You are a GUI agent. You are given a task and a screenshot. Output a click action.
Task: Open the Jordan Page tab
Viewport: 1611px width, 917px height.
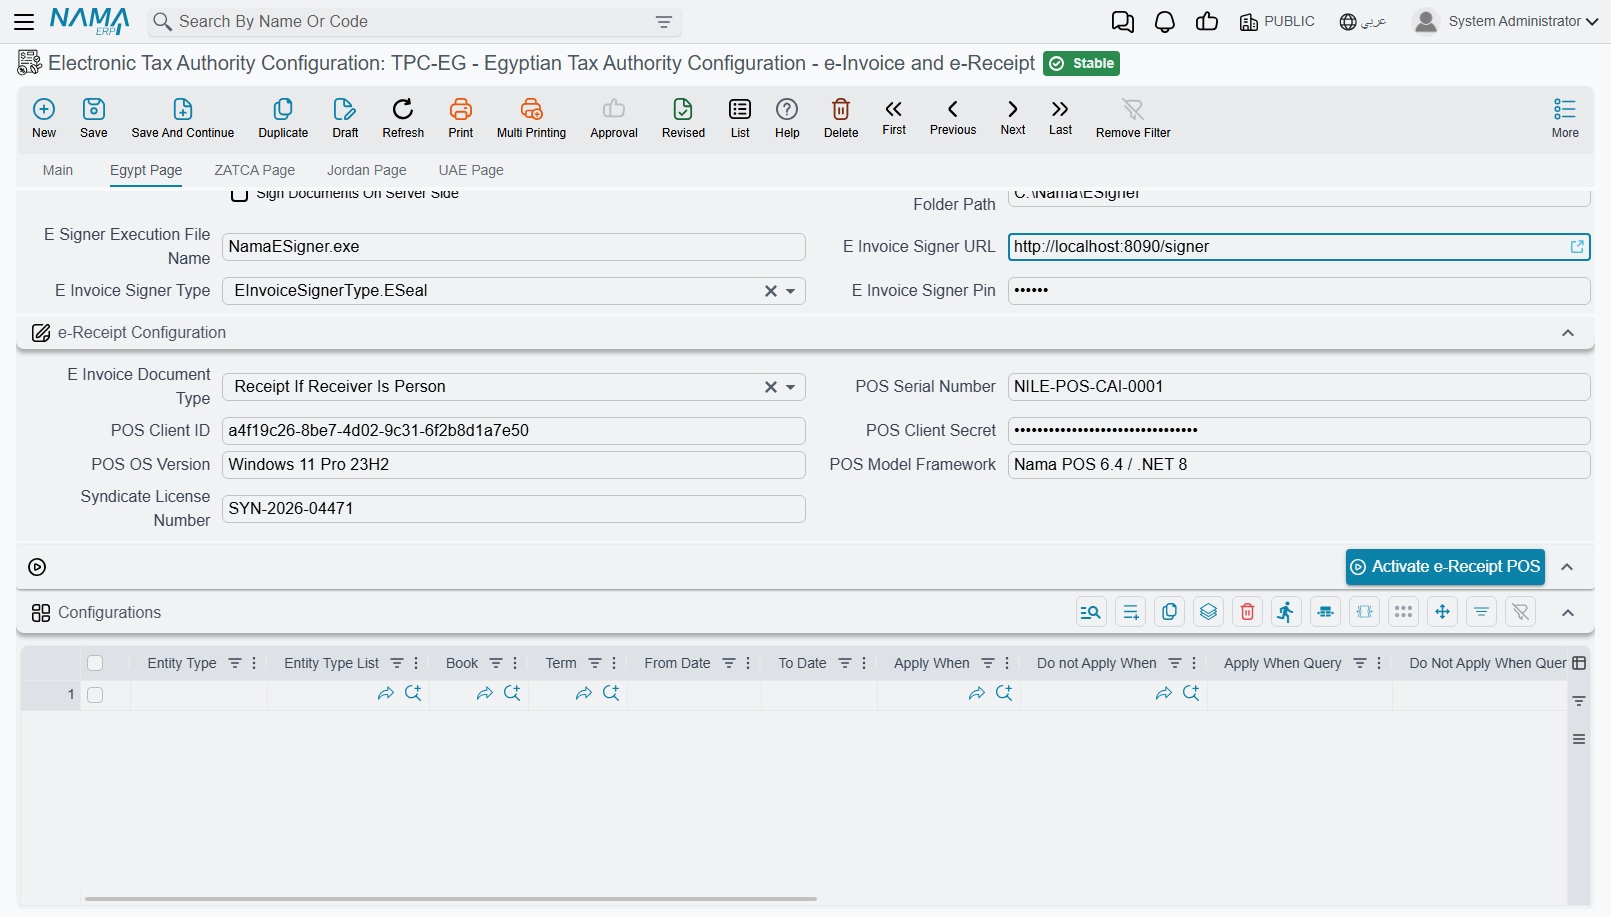[x=367, y=170]
